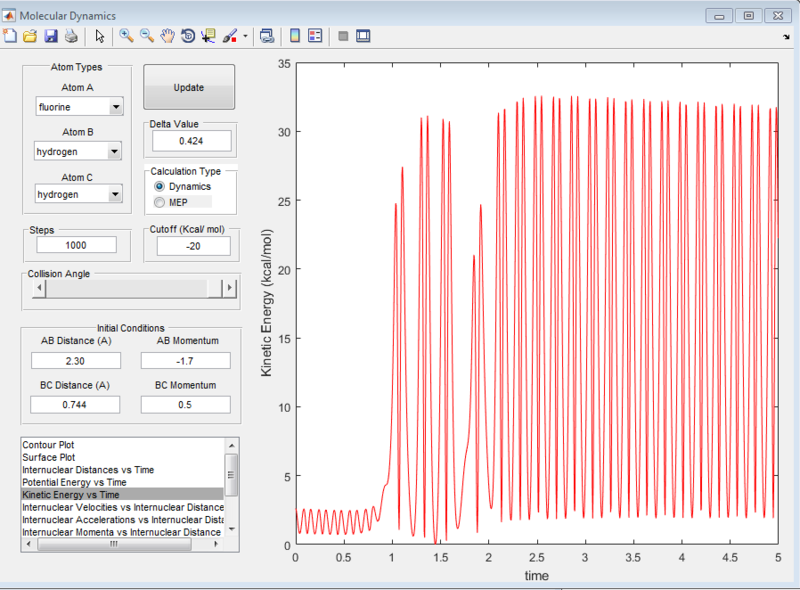Click the BC Distance input field
This screenshot has width=800, height=590.
(x=75, y=405)
